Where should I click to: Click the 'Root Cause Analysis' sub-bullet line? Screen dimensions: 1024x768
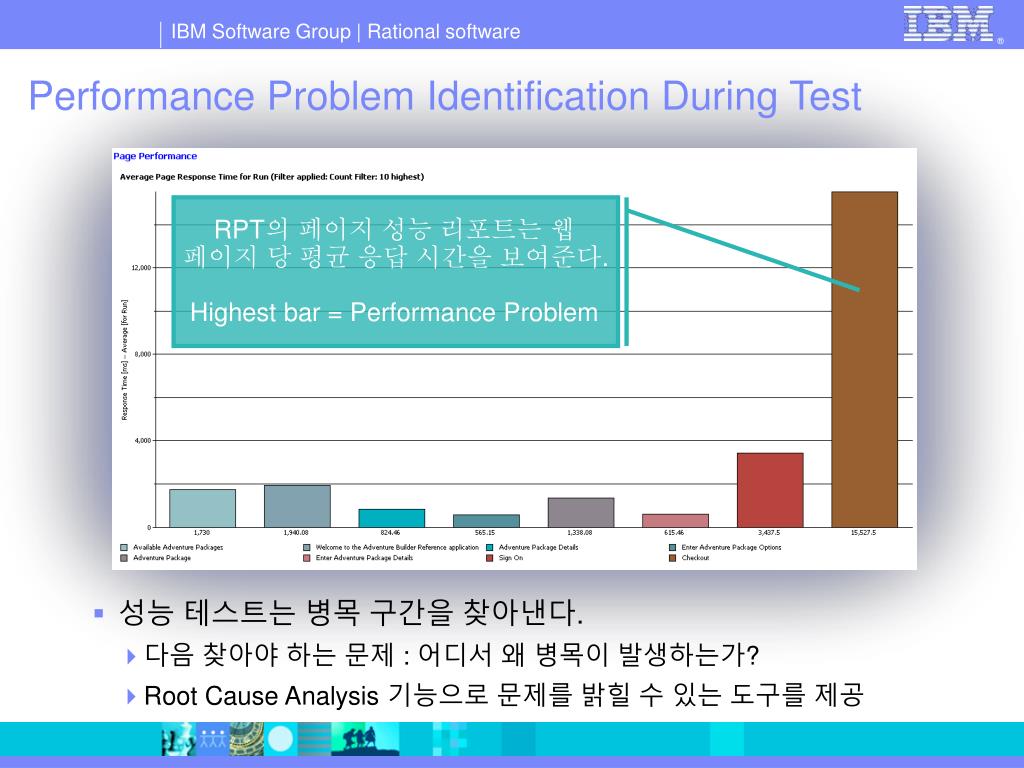point(504,696)
